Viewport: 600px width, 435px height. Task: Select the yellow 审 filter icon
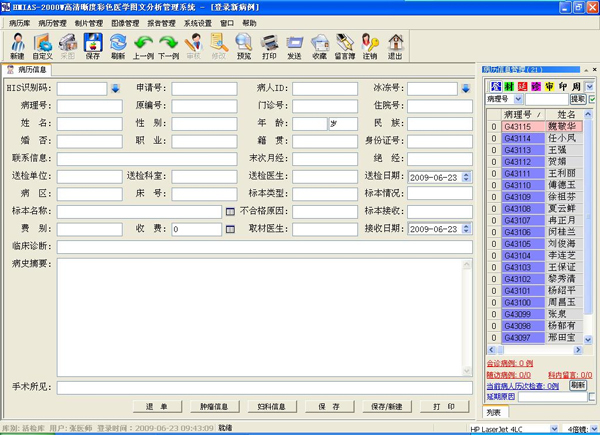point(549,87)
